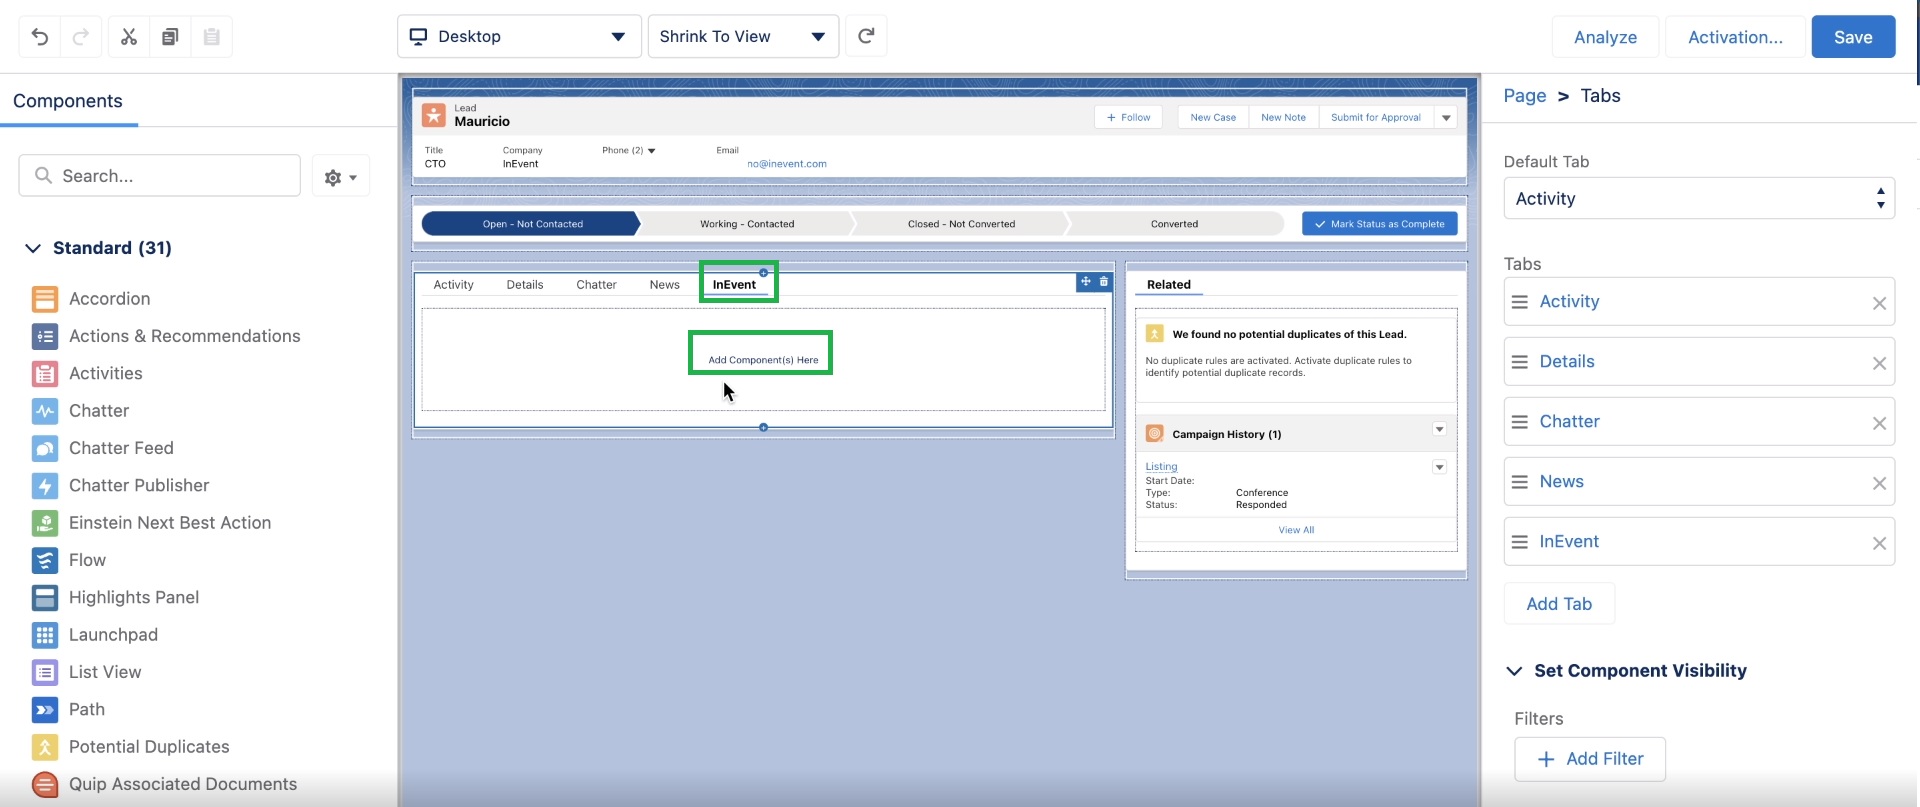1920x807 pixels.
Task: Select the InEvent tab on canvas
Action: (x=734, y=285)
